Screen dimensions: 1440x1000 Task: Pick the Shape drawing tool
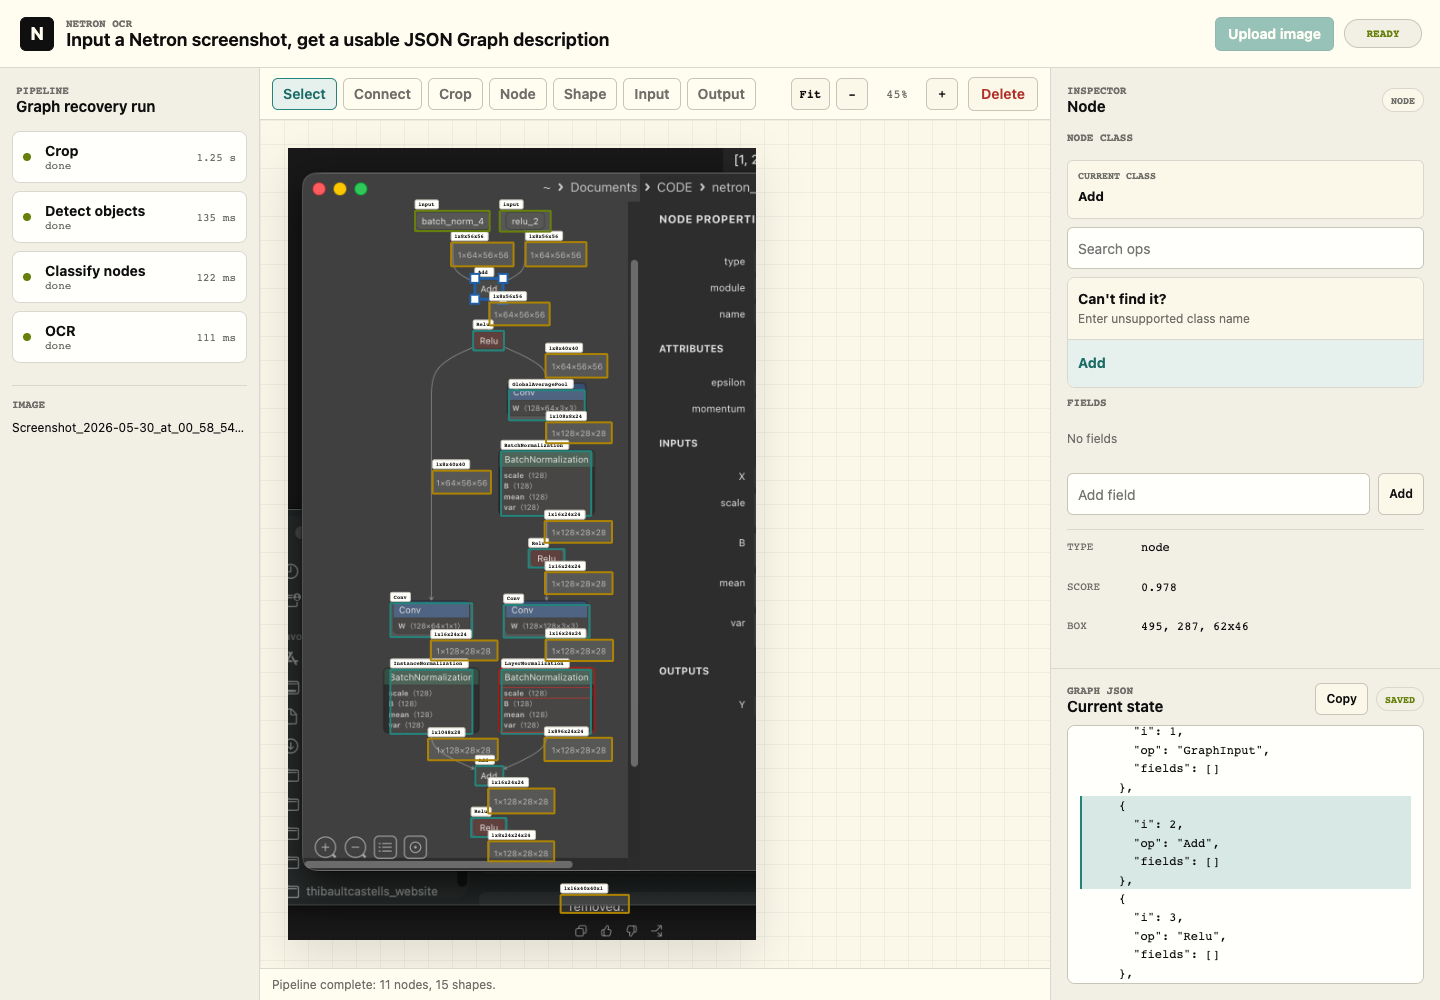click(585, 94)
